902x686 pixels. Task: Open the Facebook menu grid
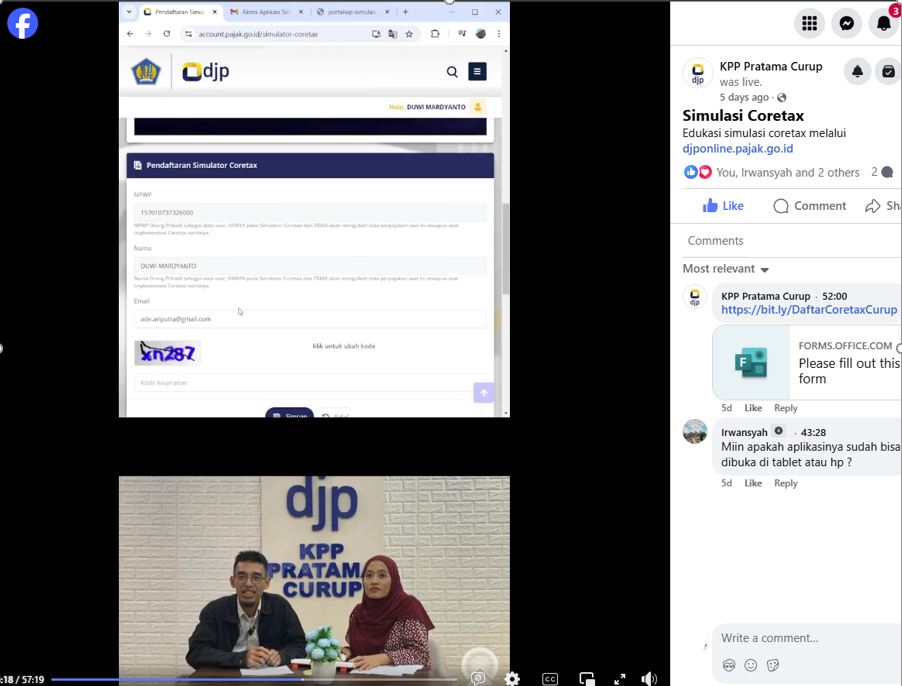[809, 23]
